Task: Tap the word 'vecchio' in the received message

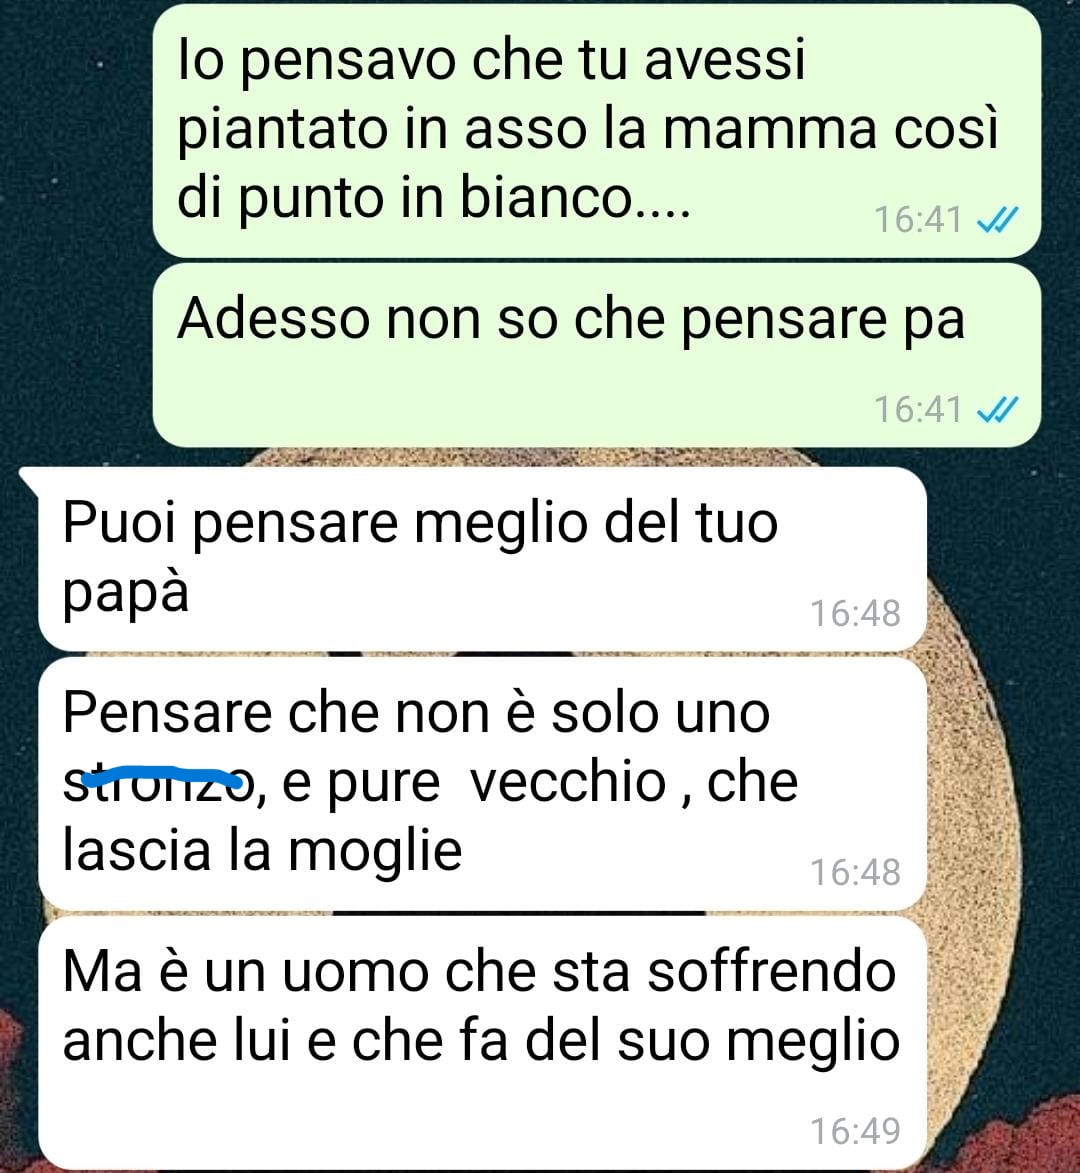Action: pos(569,782)
